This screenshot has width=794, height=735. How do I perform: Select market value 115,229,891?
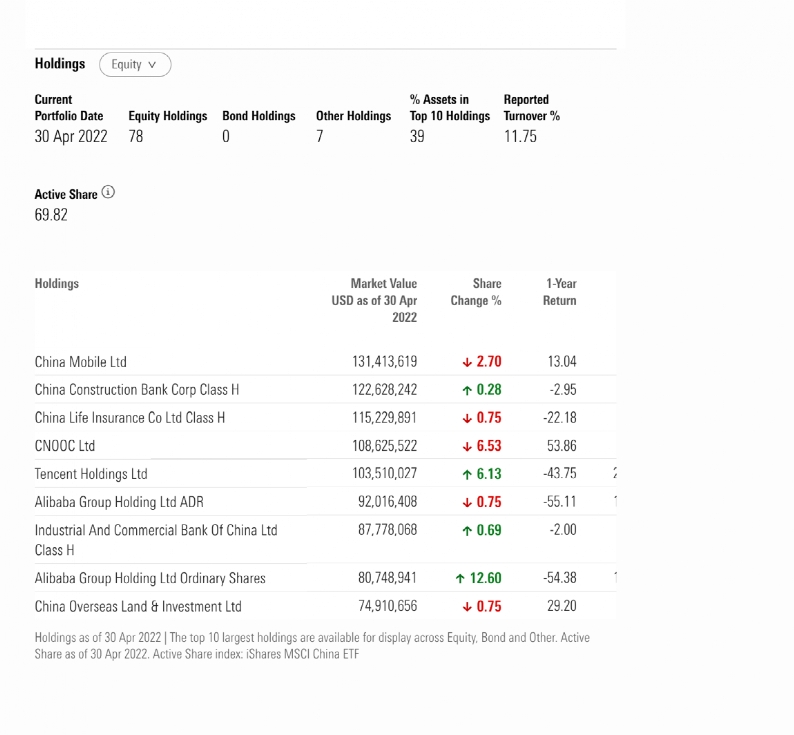coord(385,418)
